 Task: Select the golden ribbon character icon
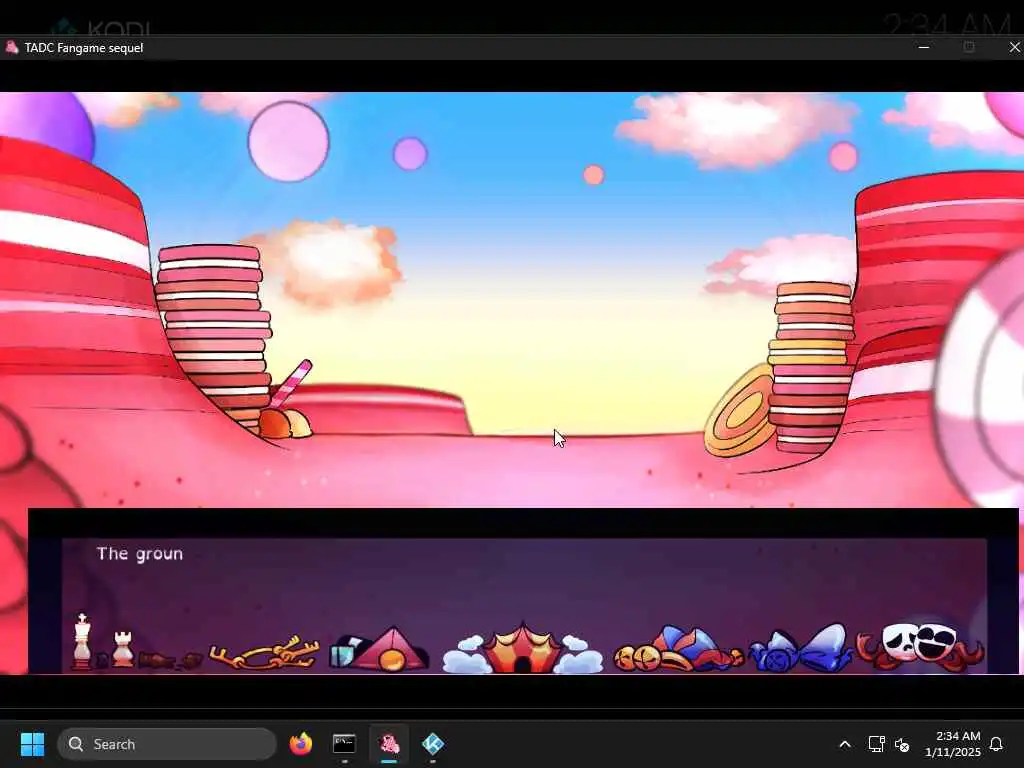[x=264, y=653]
